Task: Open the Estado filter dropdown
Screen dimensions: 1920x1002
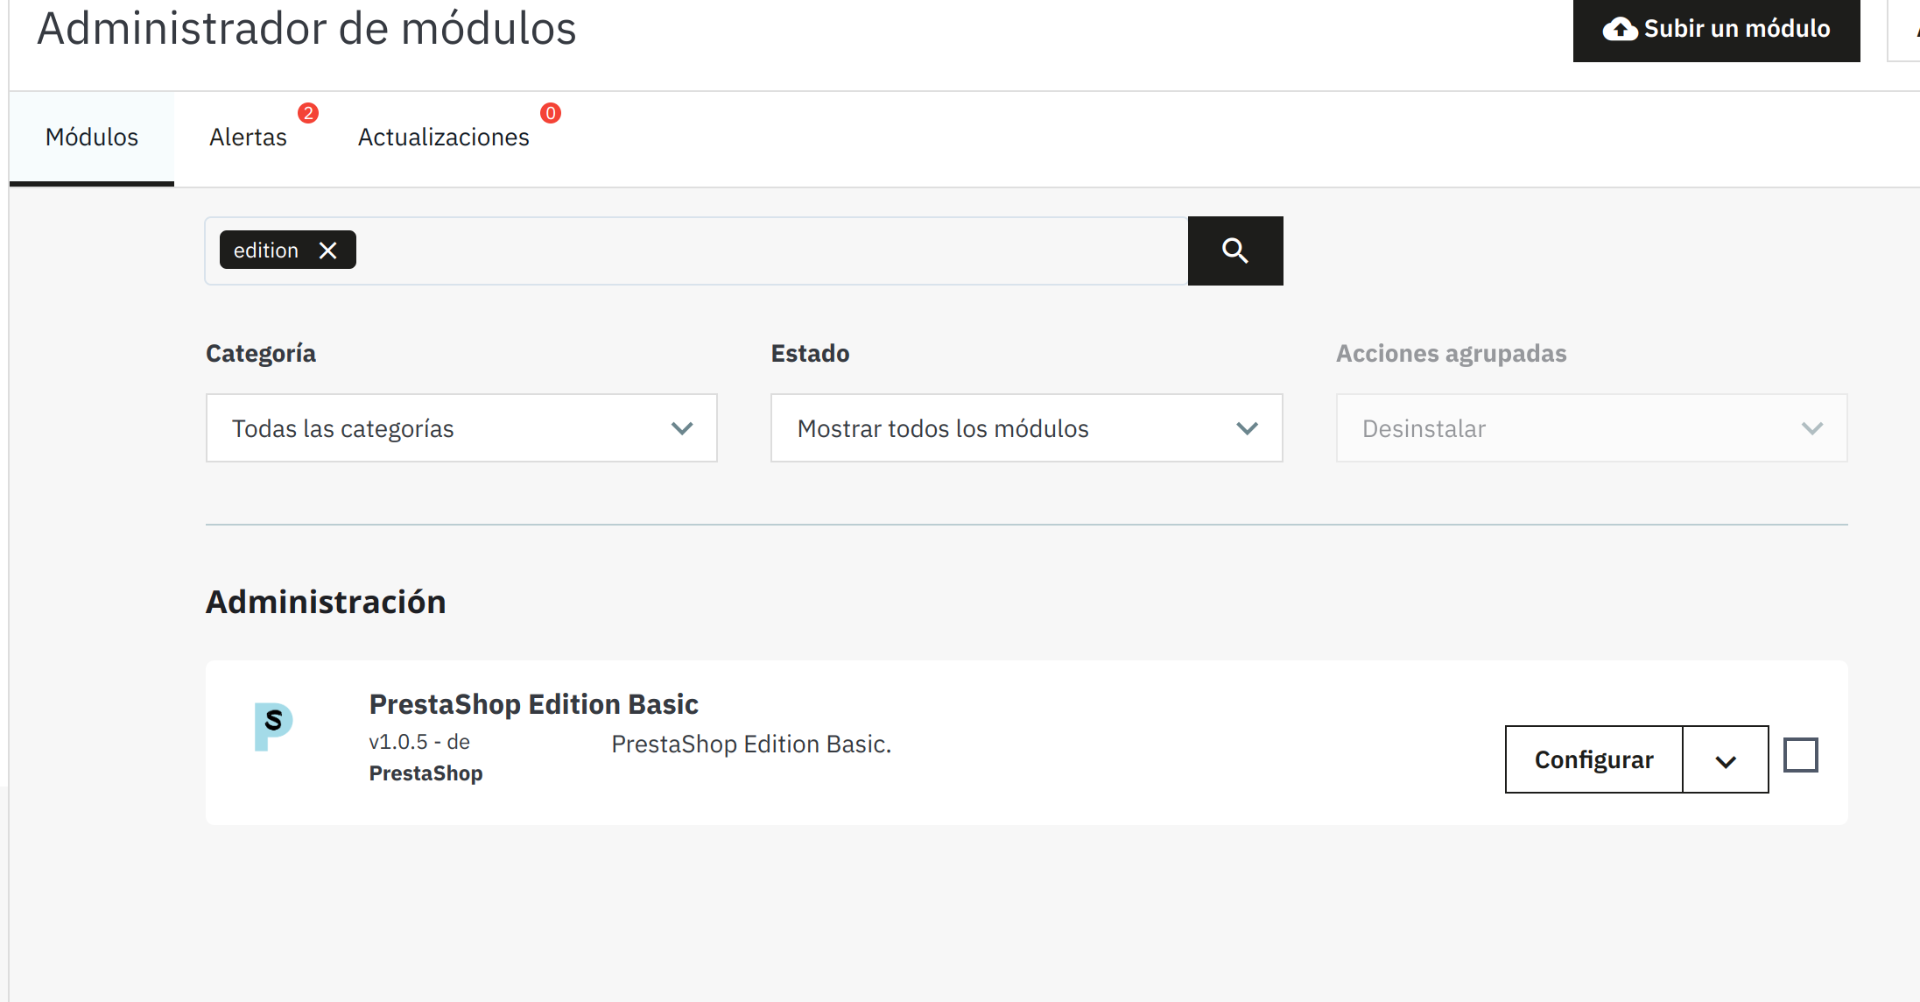Action: click(1026, 428)
